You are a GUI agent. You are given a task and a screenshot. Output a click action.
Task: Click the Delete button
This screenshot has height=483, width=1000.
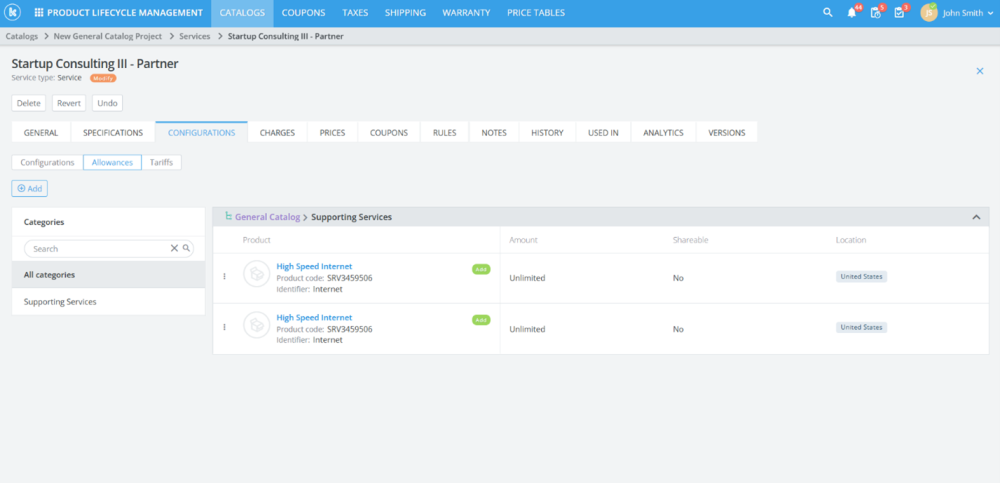click(x=29, y=103)
